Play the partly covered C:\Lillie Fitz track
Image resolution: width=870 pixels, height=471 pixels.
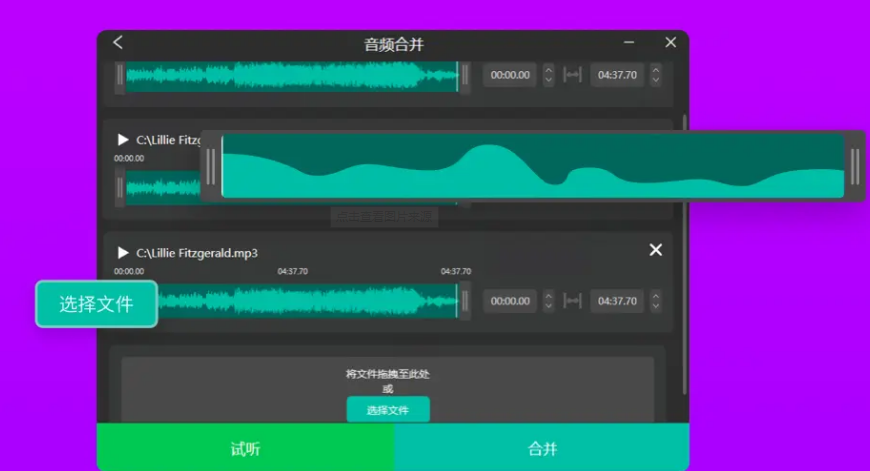tap(123, 140)
